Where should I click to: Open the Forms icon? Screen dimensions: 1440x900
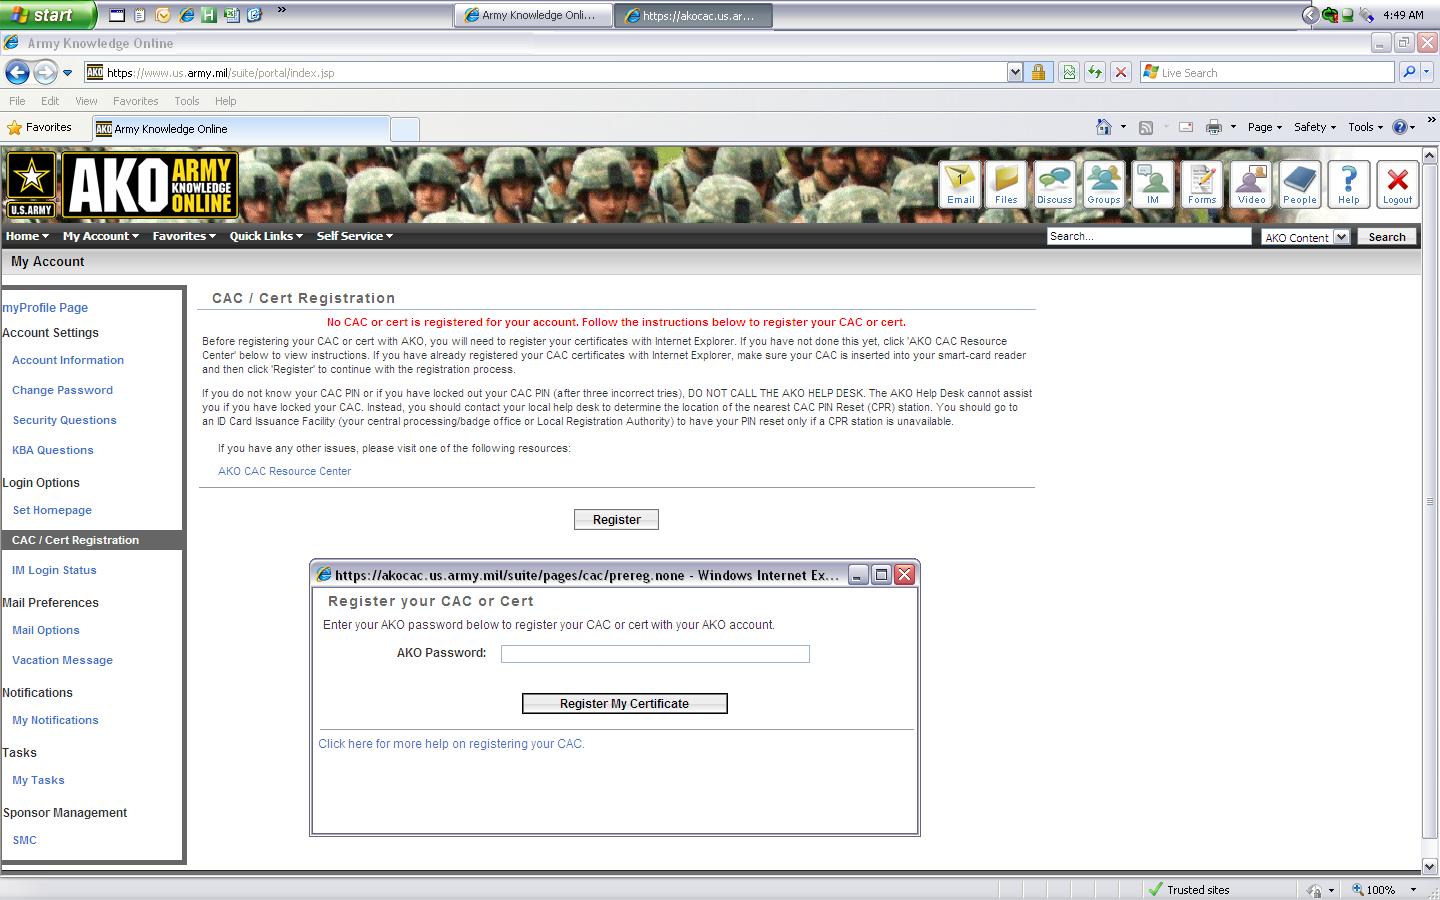(1201, 184)
